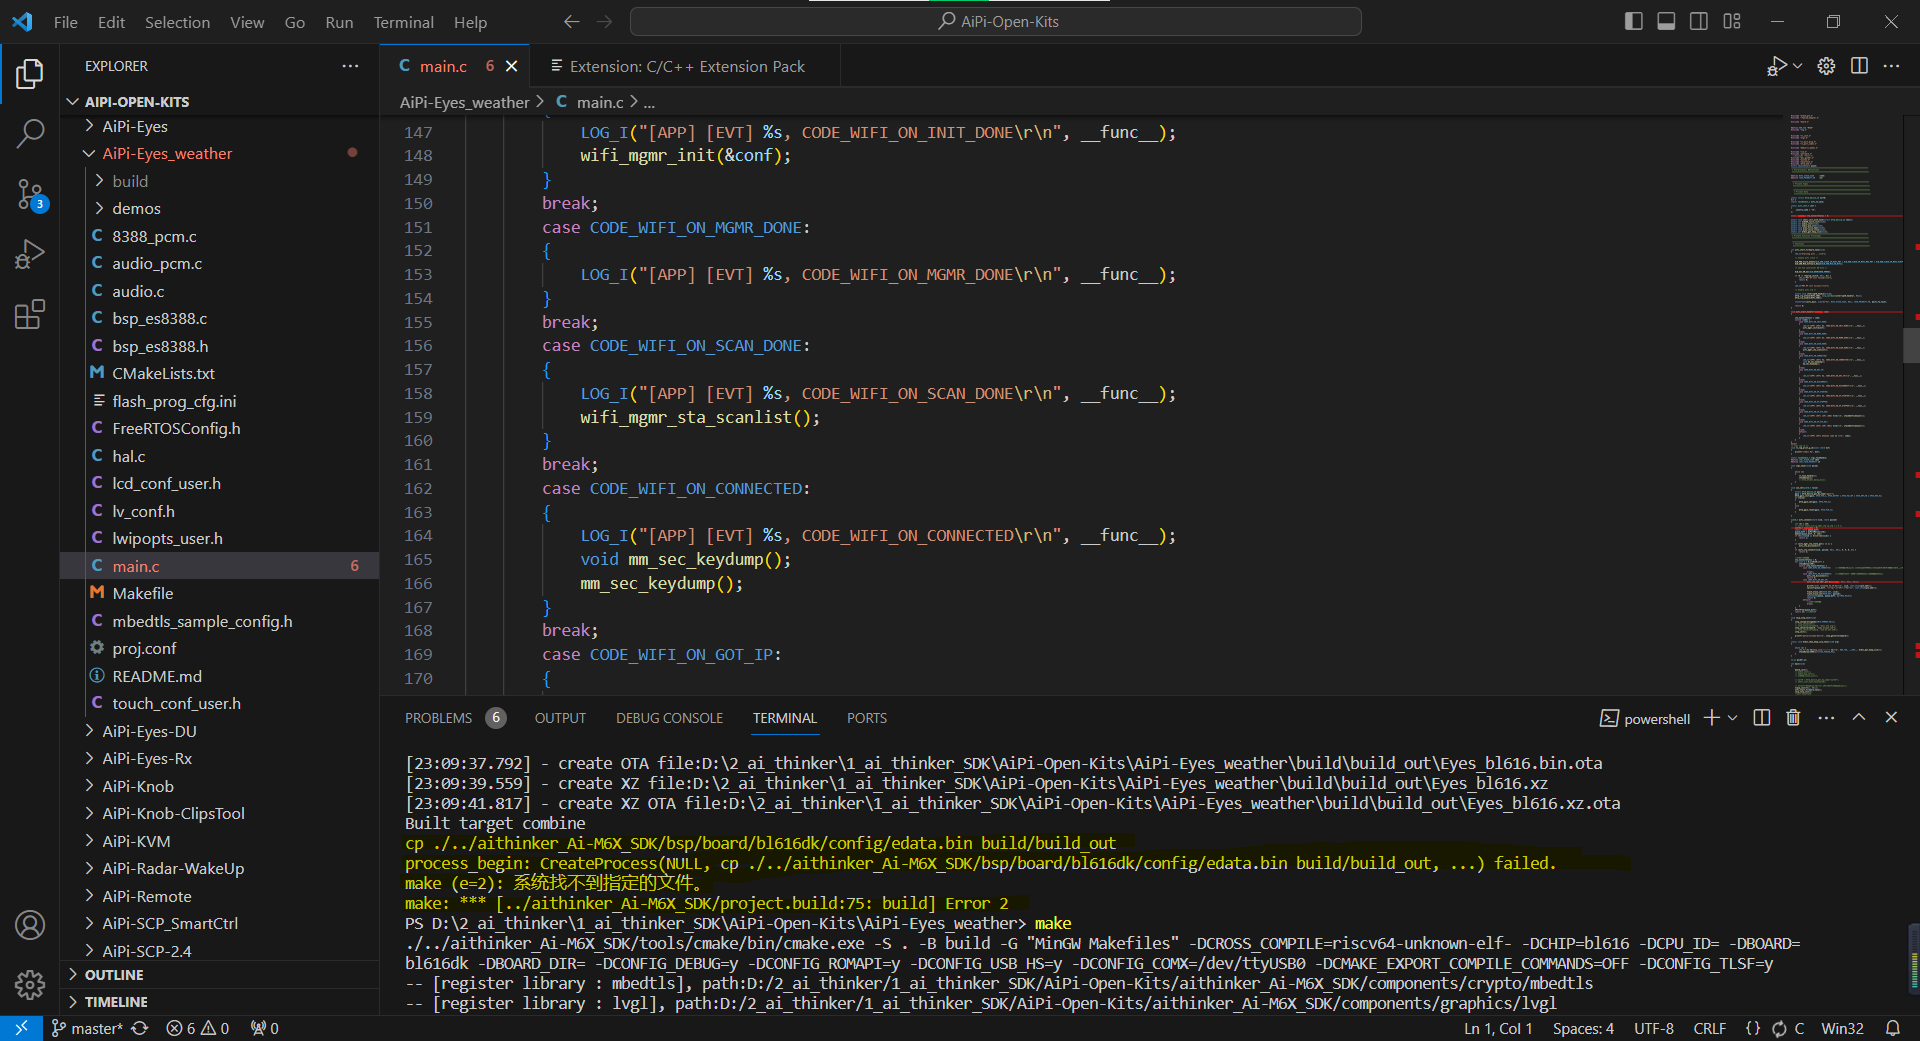This screenshot has height=1041, width=1920.
Task: Click the AiPi-Eyes_weather breadcrumb segment
Action: click(464, 102)
